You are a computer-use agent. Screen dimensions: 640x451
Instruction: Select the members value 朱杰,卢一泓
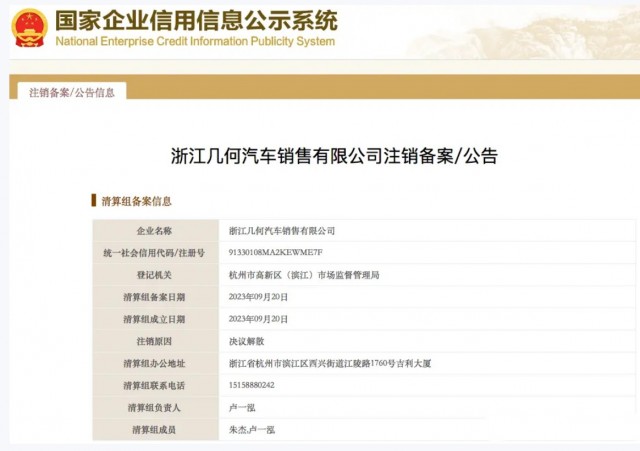click(252, 429)
